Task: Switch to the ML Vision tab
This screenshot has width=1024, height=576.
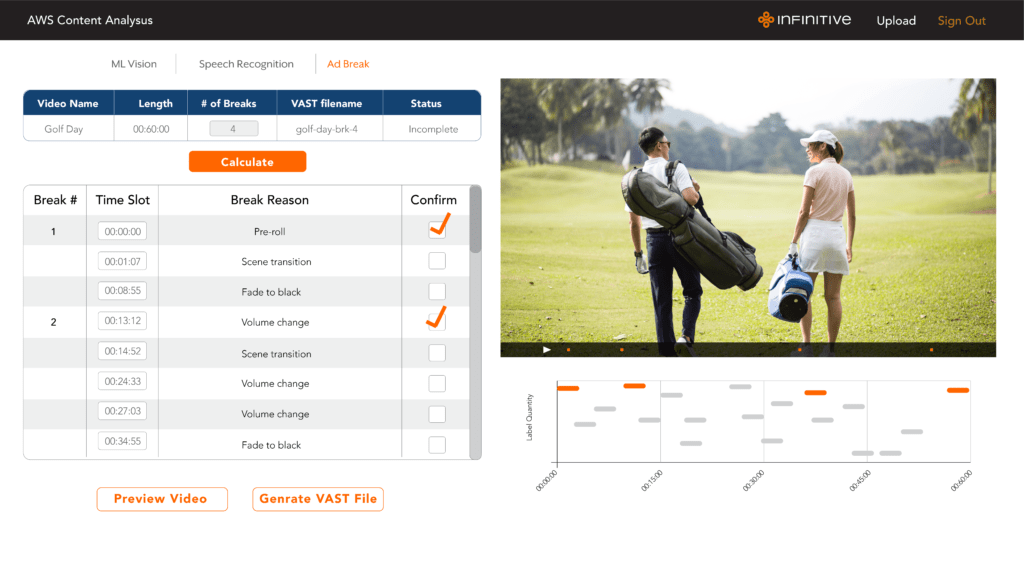Action: point(134,64)
